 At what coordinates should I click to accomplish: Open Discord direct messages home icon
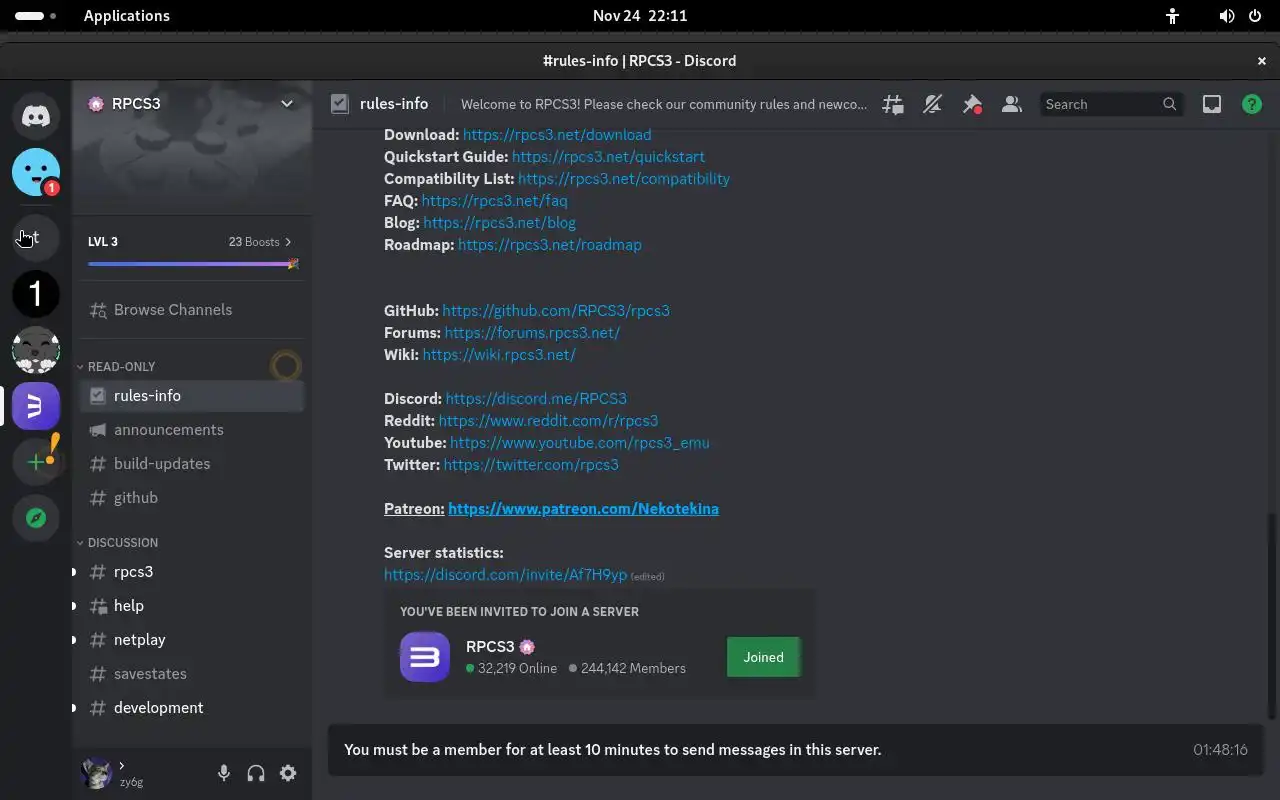(x=36, y=116)
